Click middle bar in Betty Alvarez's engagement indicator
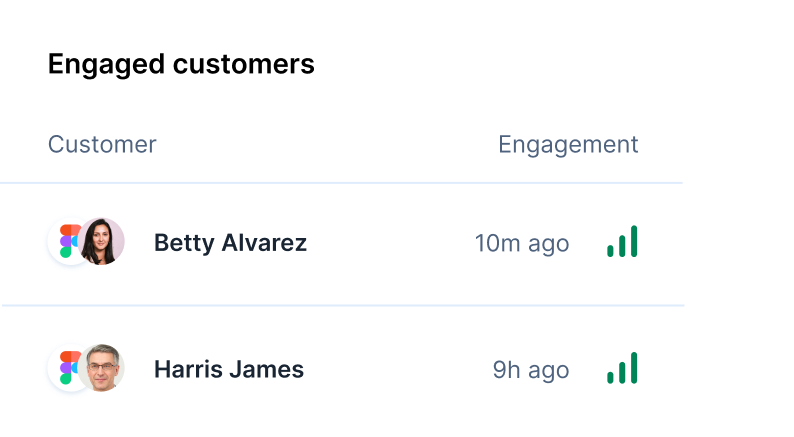 (622, 245)
